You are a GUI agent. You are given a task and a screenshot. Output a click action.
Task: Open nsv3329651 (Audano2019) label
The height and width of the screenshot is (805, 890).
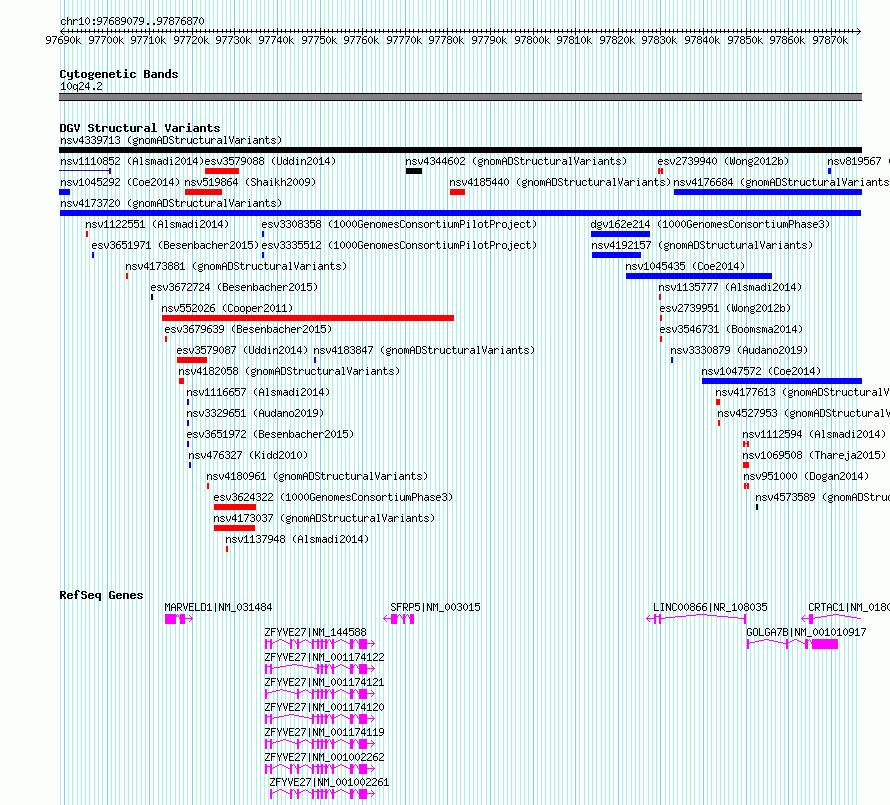point(255,413)
